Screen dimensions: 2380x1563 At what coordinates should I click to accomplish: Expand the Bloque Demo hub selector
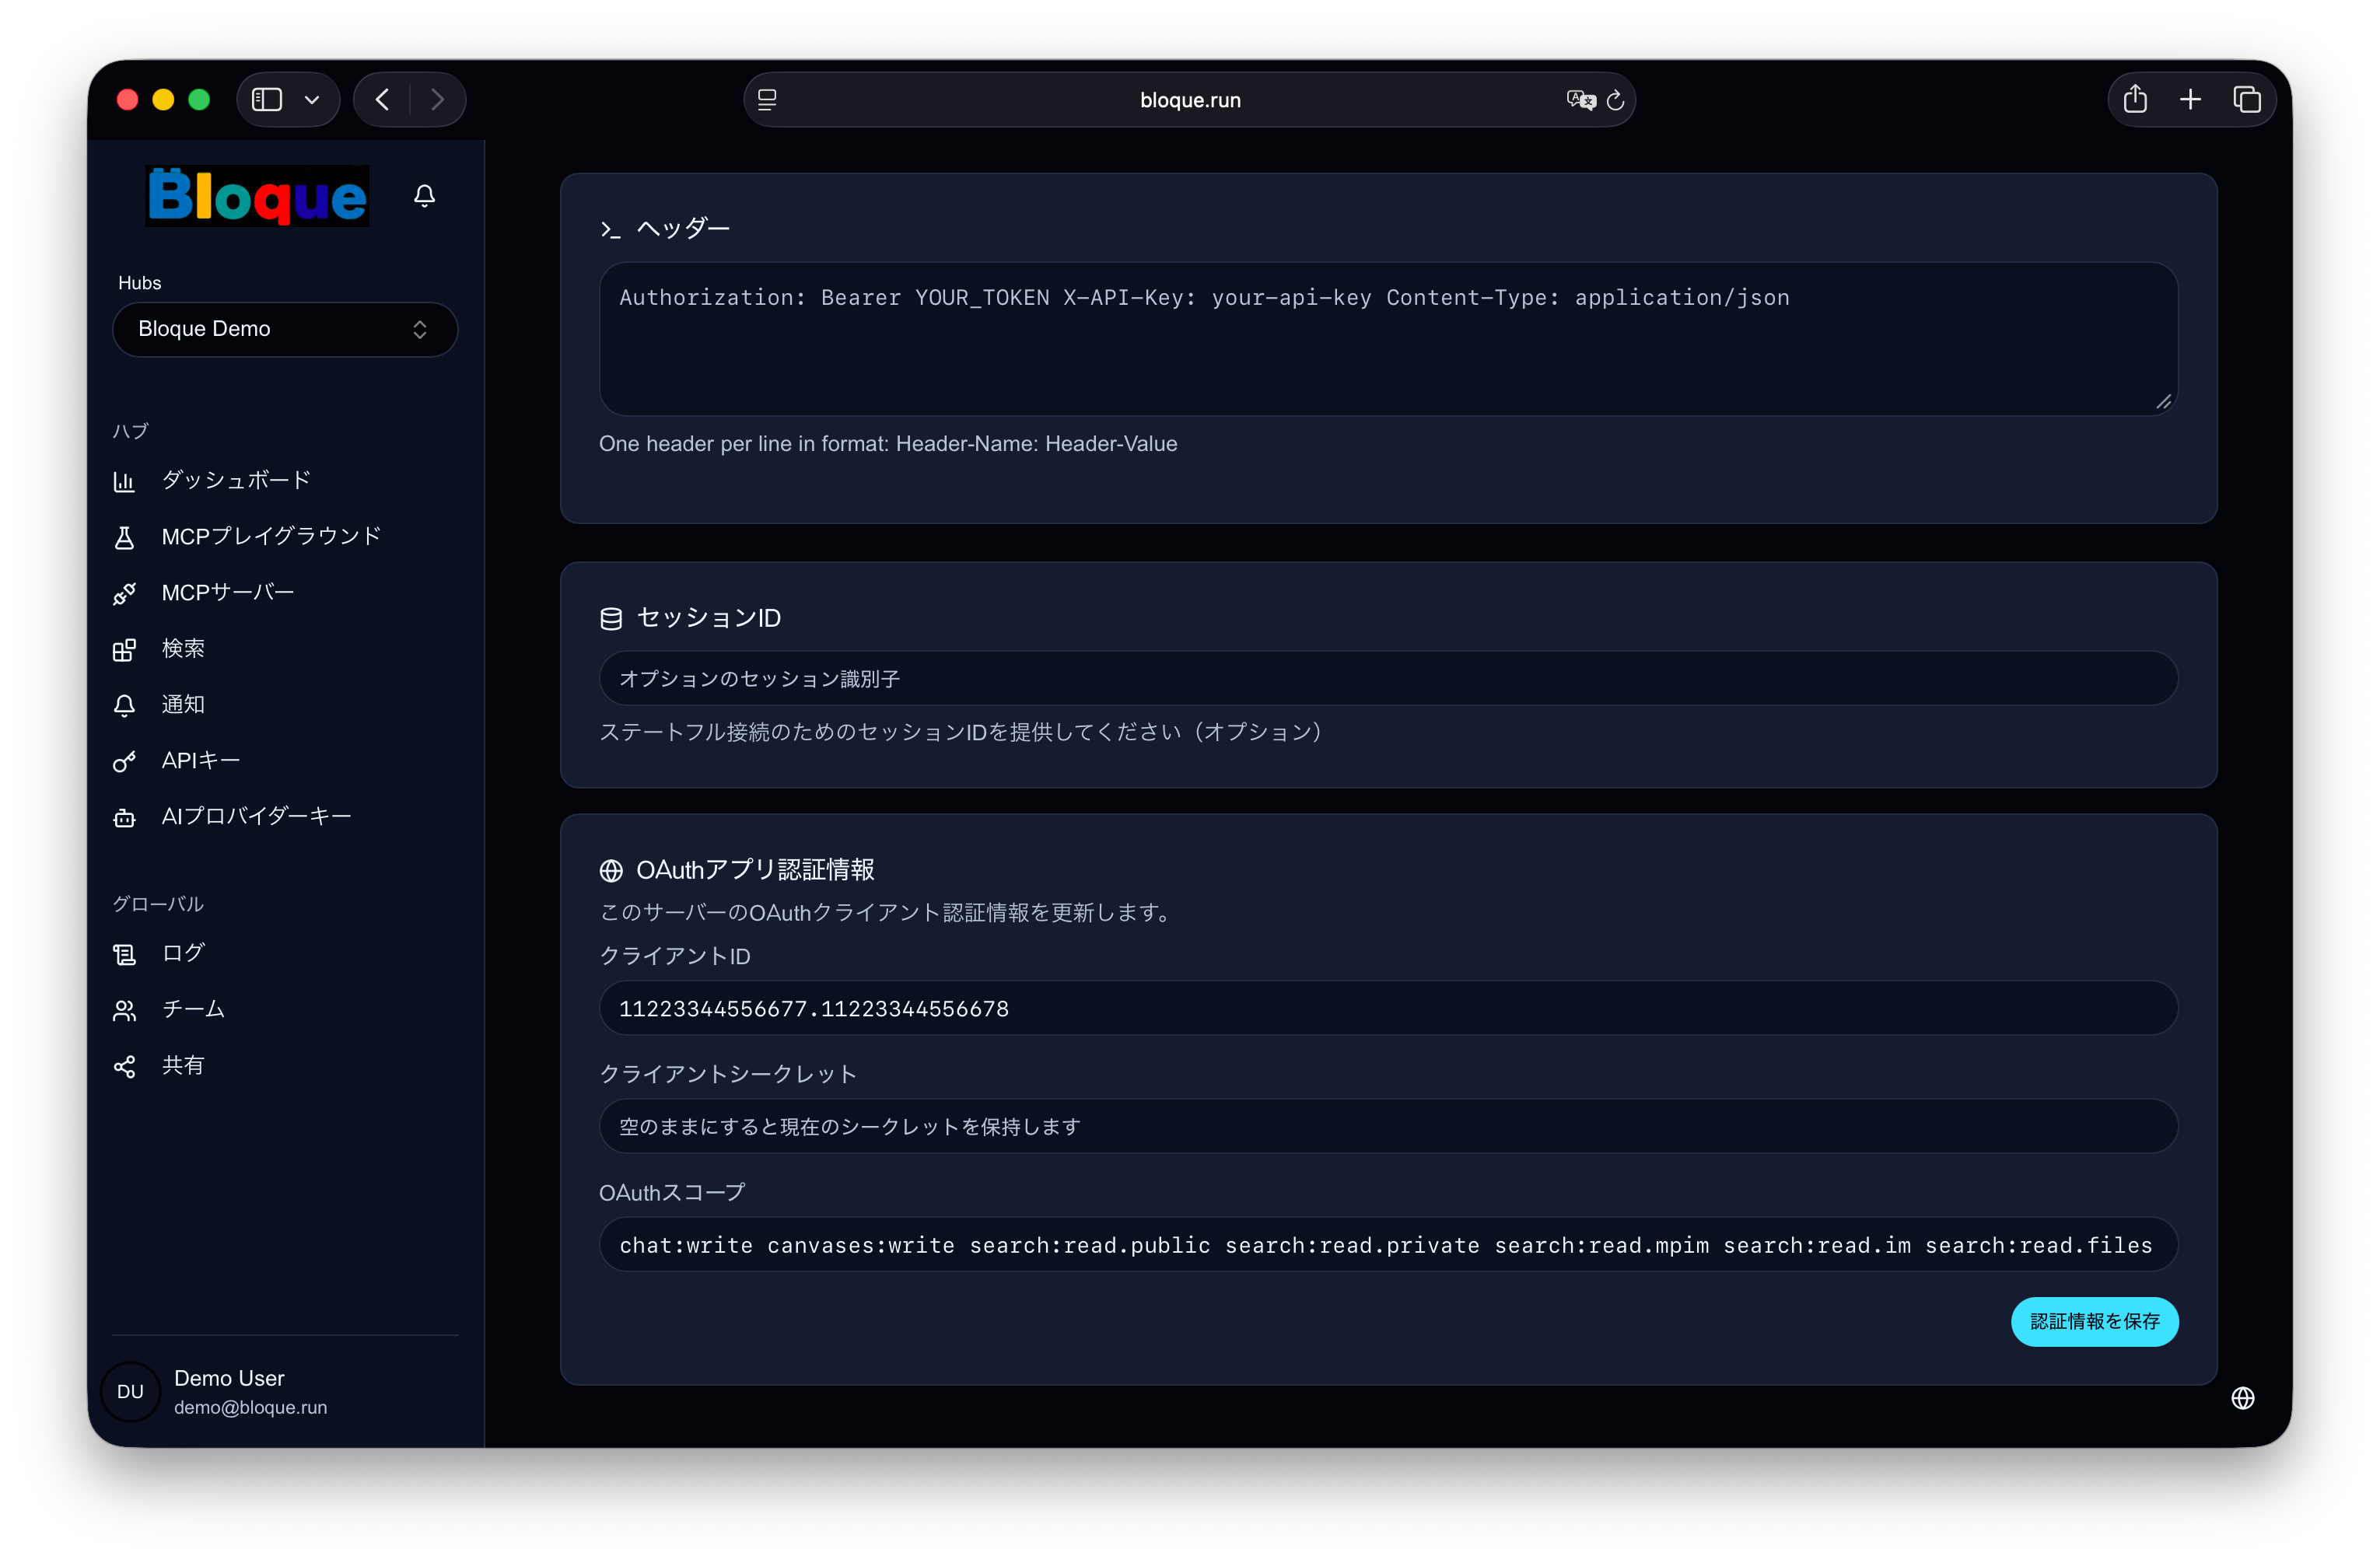[285, 329]
